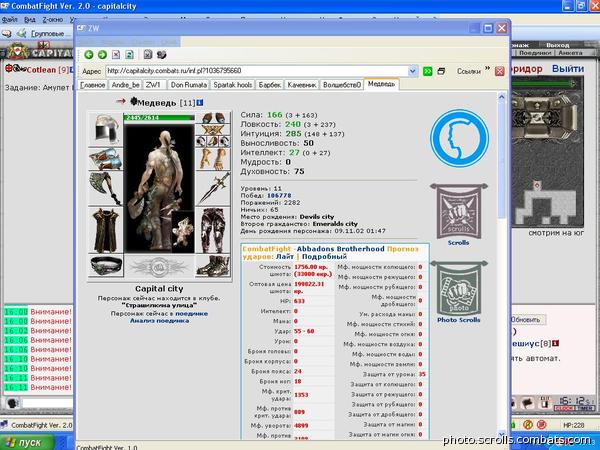Click the Обновить button in main window
This screenshot has width=600, height=450.
pyautogui.click(x=526, y=320)
